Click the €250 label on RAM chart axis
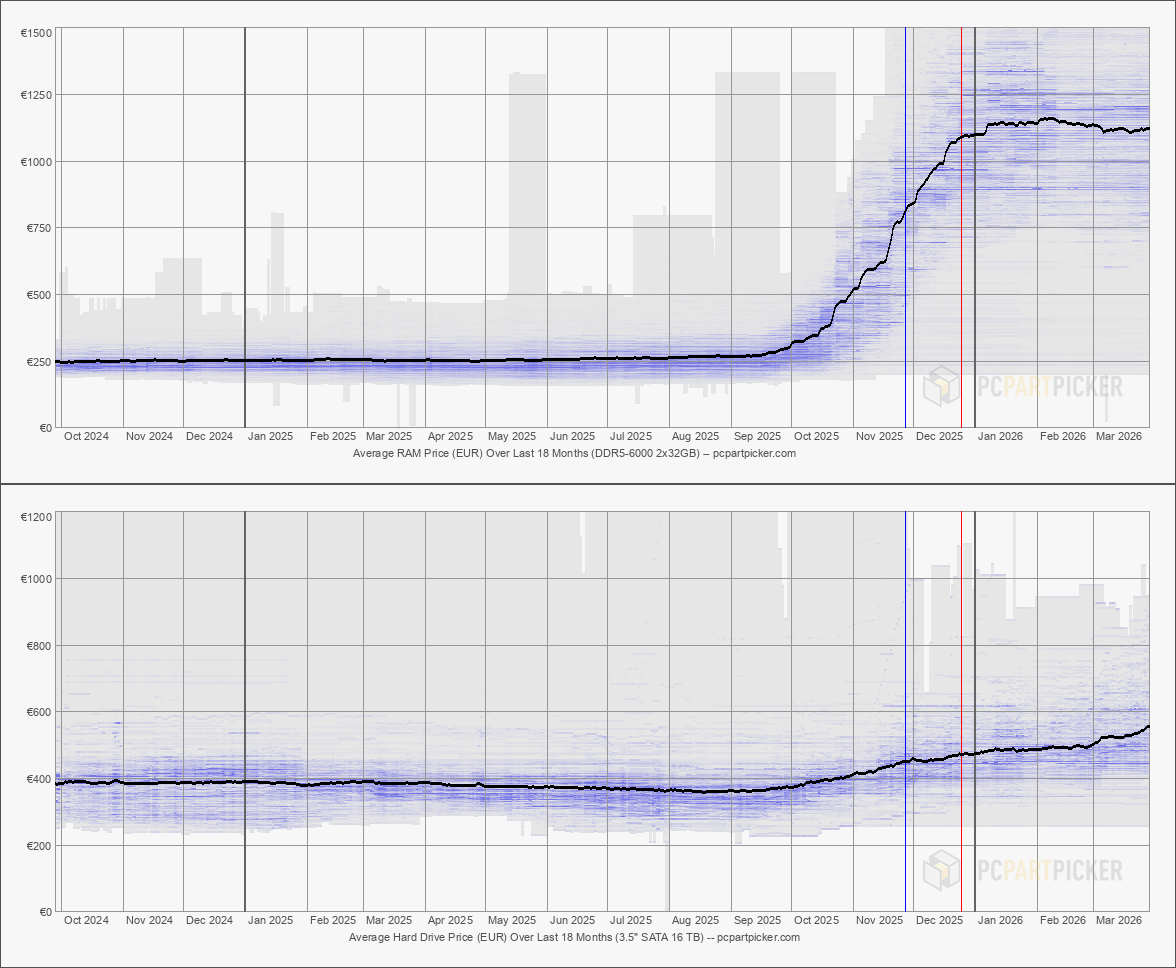 38,361
